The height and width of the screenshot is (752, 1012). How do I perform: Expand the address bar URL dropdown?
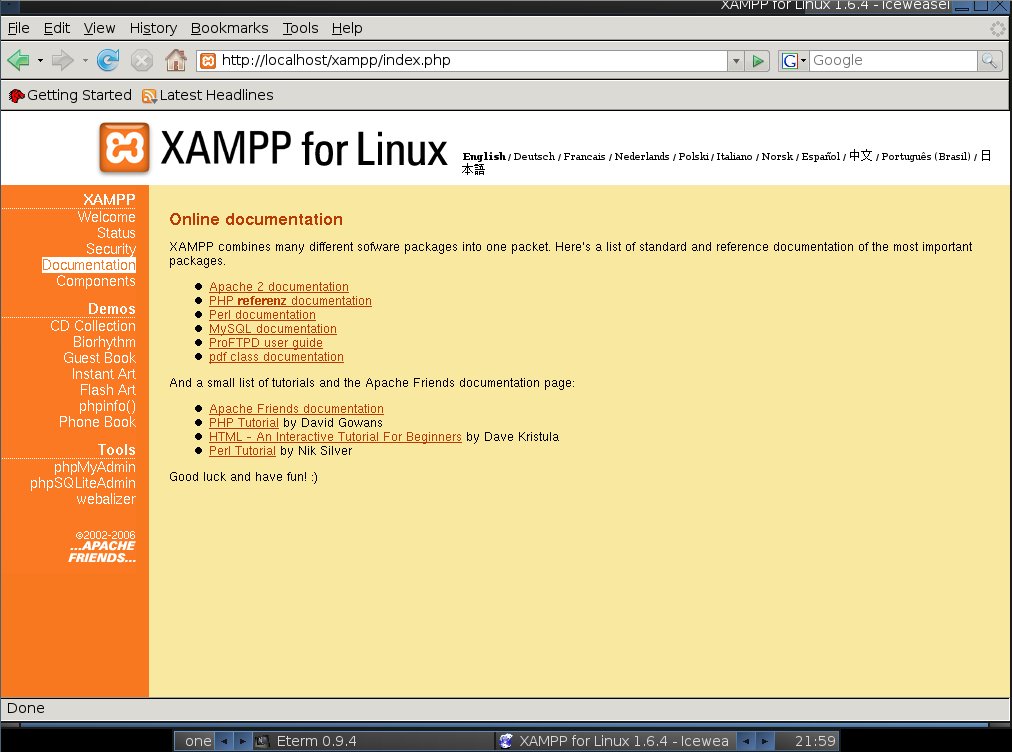[736, 61]
